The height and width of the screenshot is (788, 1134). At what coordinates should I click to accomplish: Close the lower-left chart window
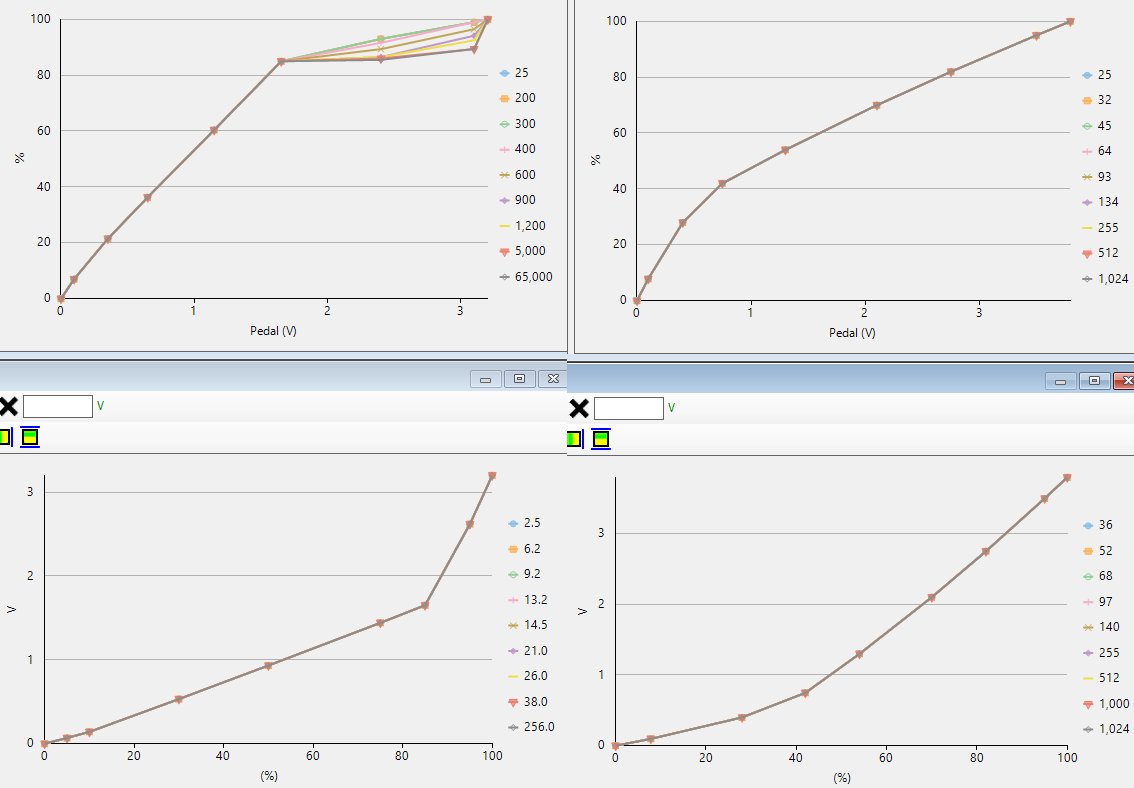point(553,379)
